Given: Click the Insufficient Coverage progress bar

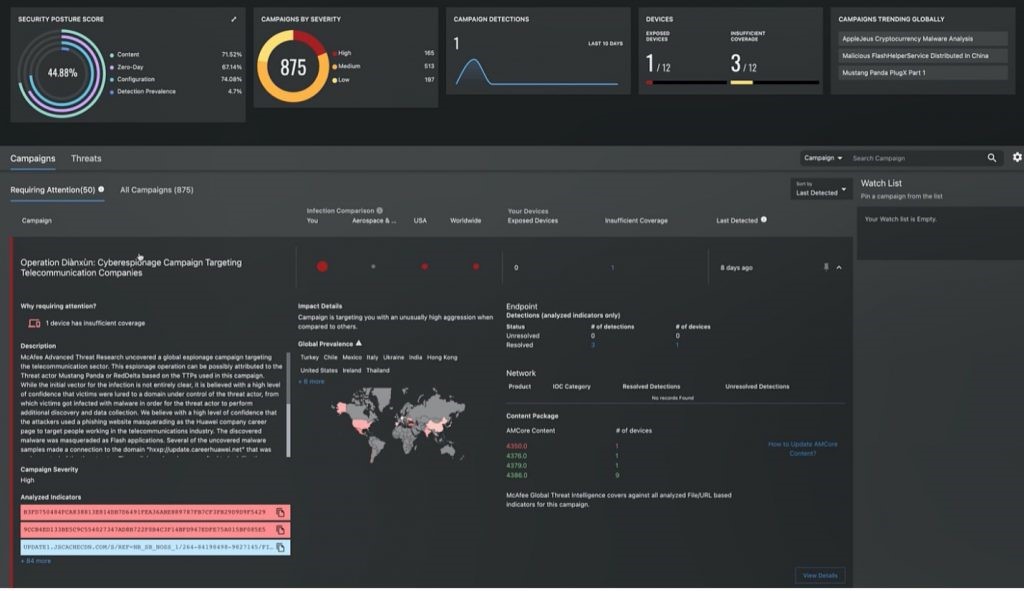Looking at the screenshot, I should [775, 83].
